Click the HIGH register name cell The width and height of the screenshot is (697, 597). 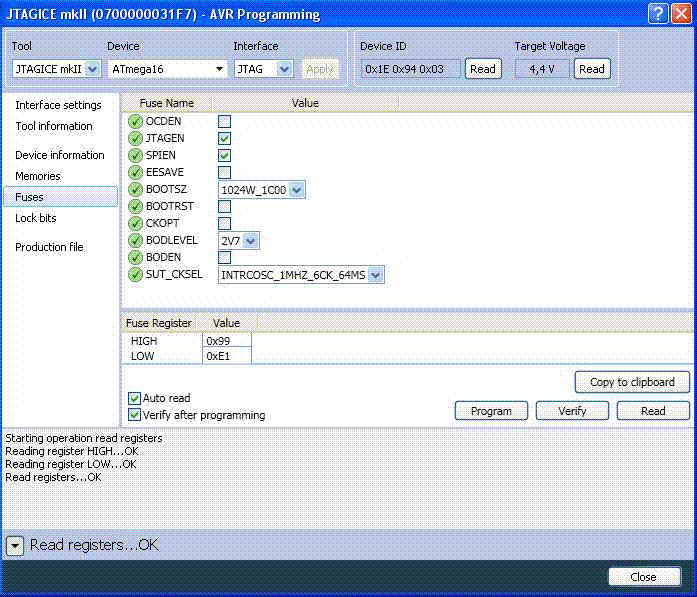144,341
